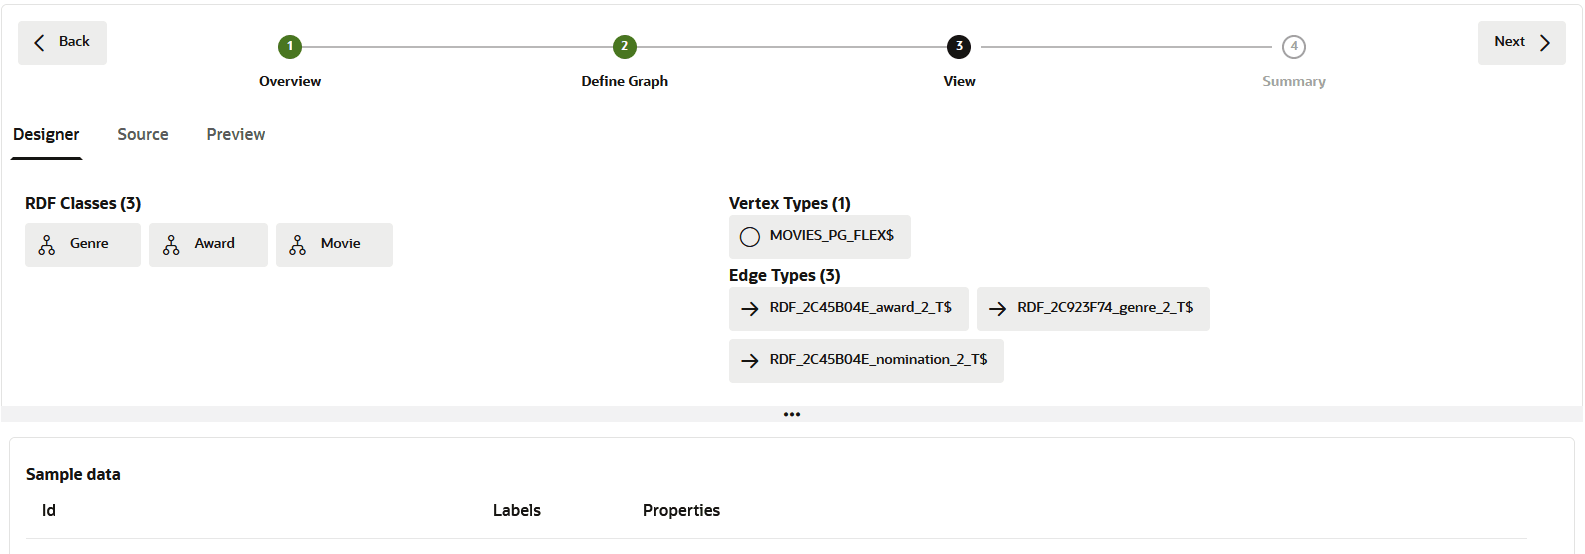Screen dimensions: 1585x554
Task: Select step 3 View circle
Action: click(959, 46)
